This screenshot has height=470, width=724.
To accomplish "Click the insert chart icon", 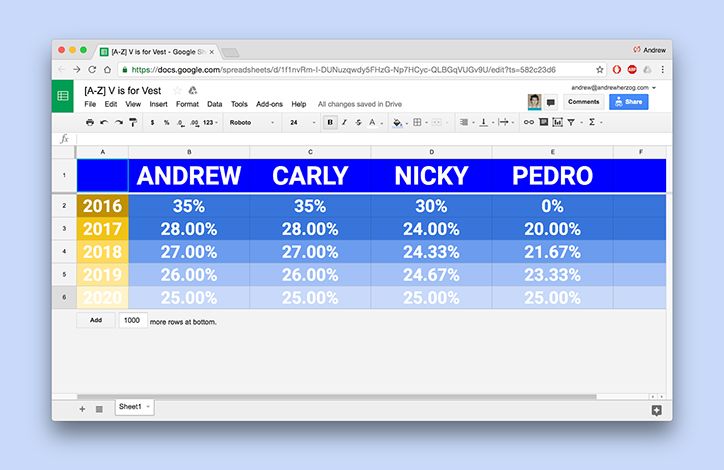I will click(558, 122).
